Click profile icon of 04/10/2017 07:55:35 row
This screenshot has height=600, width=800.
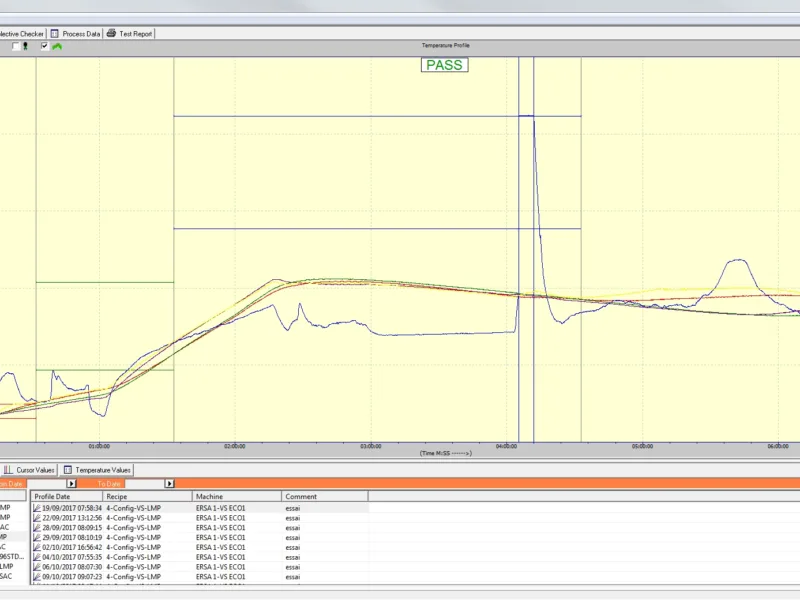pos(37,557)
